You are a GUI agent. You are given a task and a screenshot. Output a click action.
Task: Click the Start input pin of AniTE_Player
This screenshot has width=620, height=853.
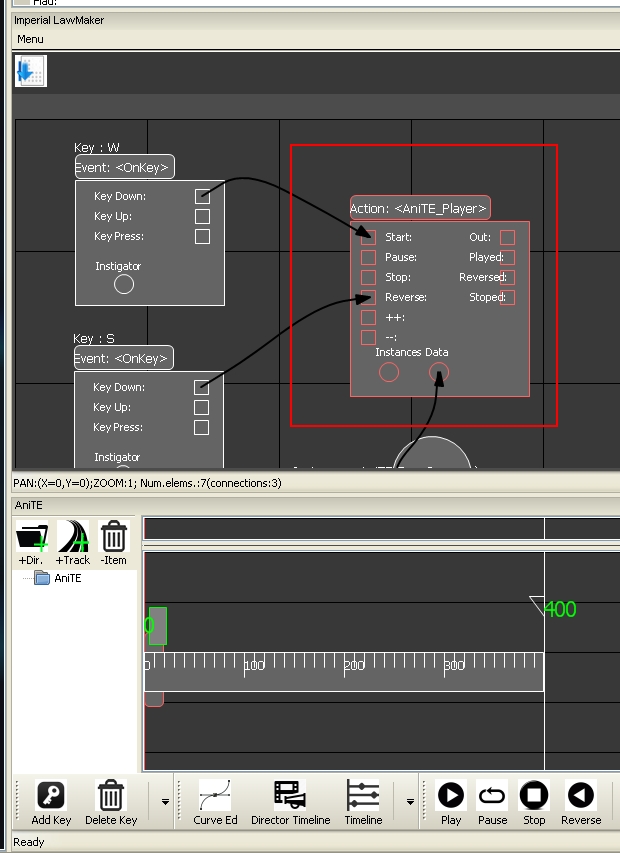tap(368, 237)
